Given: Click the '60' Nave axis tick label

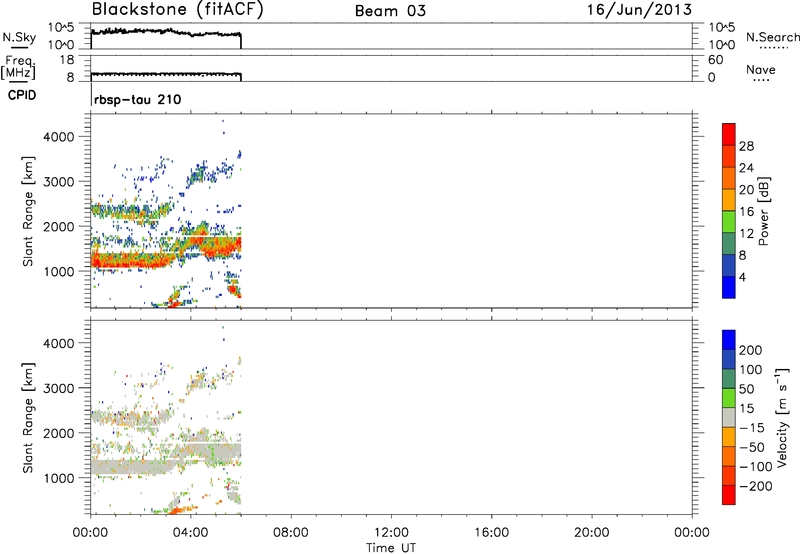Looking at the screenshot, I should tap(715, 60).
